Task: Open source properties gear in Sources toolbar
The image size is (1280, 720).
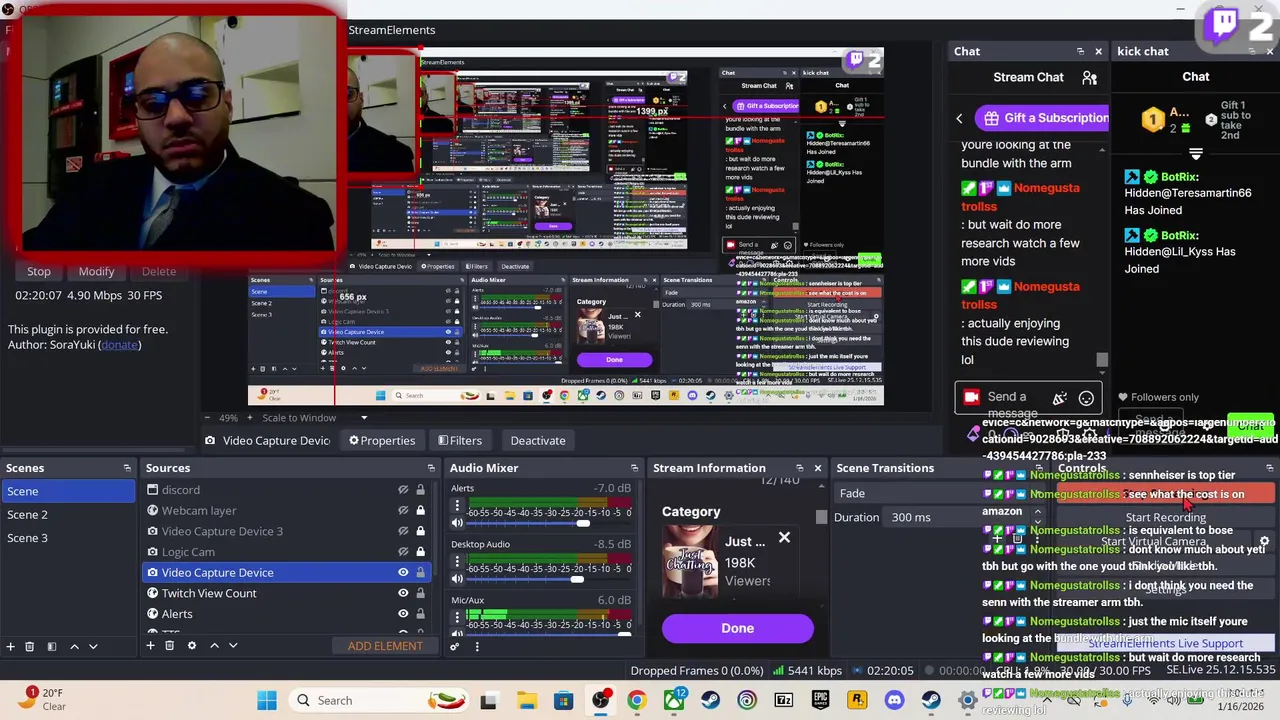Action: pyautogui.click(x=192, y=646)
